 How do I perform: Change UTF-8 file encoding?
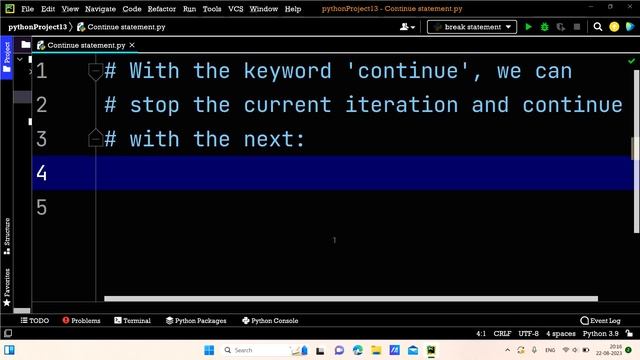coord(528,333)
